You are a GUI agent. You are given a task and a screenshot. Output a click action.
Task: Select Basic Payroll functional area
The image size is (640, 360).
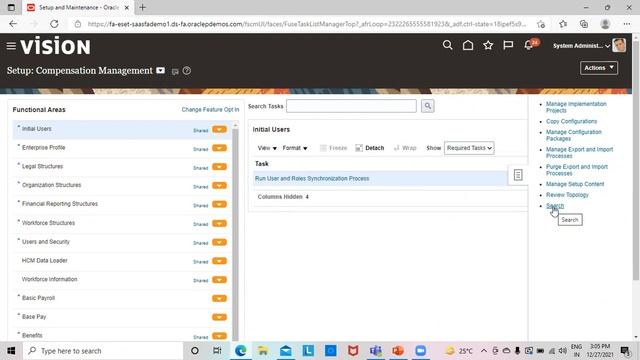pos(38,298)
